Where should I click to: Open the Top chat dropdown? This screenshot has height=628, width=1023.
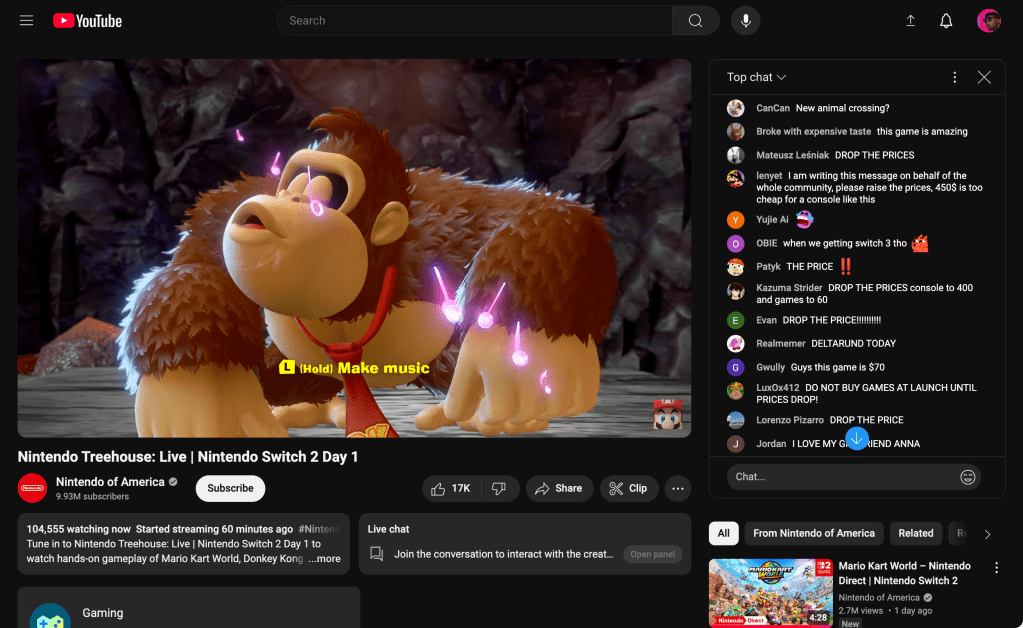[754, 77]
